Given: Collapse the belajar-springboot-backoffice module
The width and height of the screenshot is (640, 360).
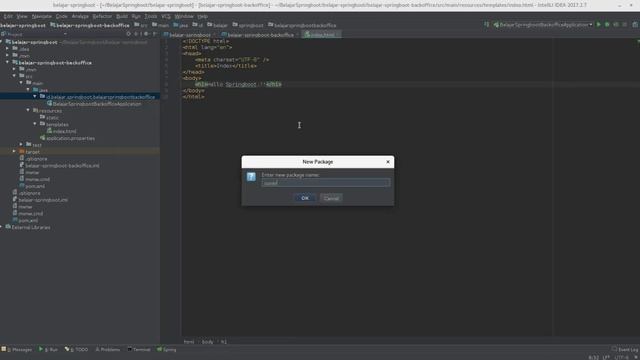Looking at the screenshot, I should [7, 62].
